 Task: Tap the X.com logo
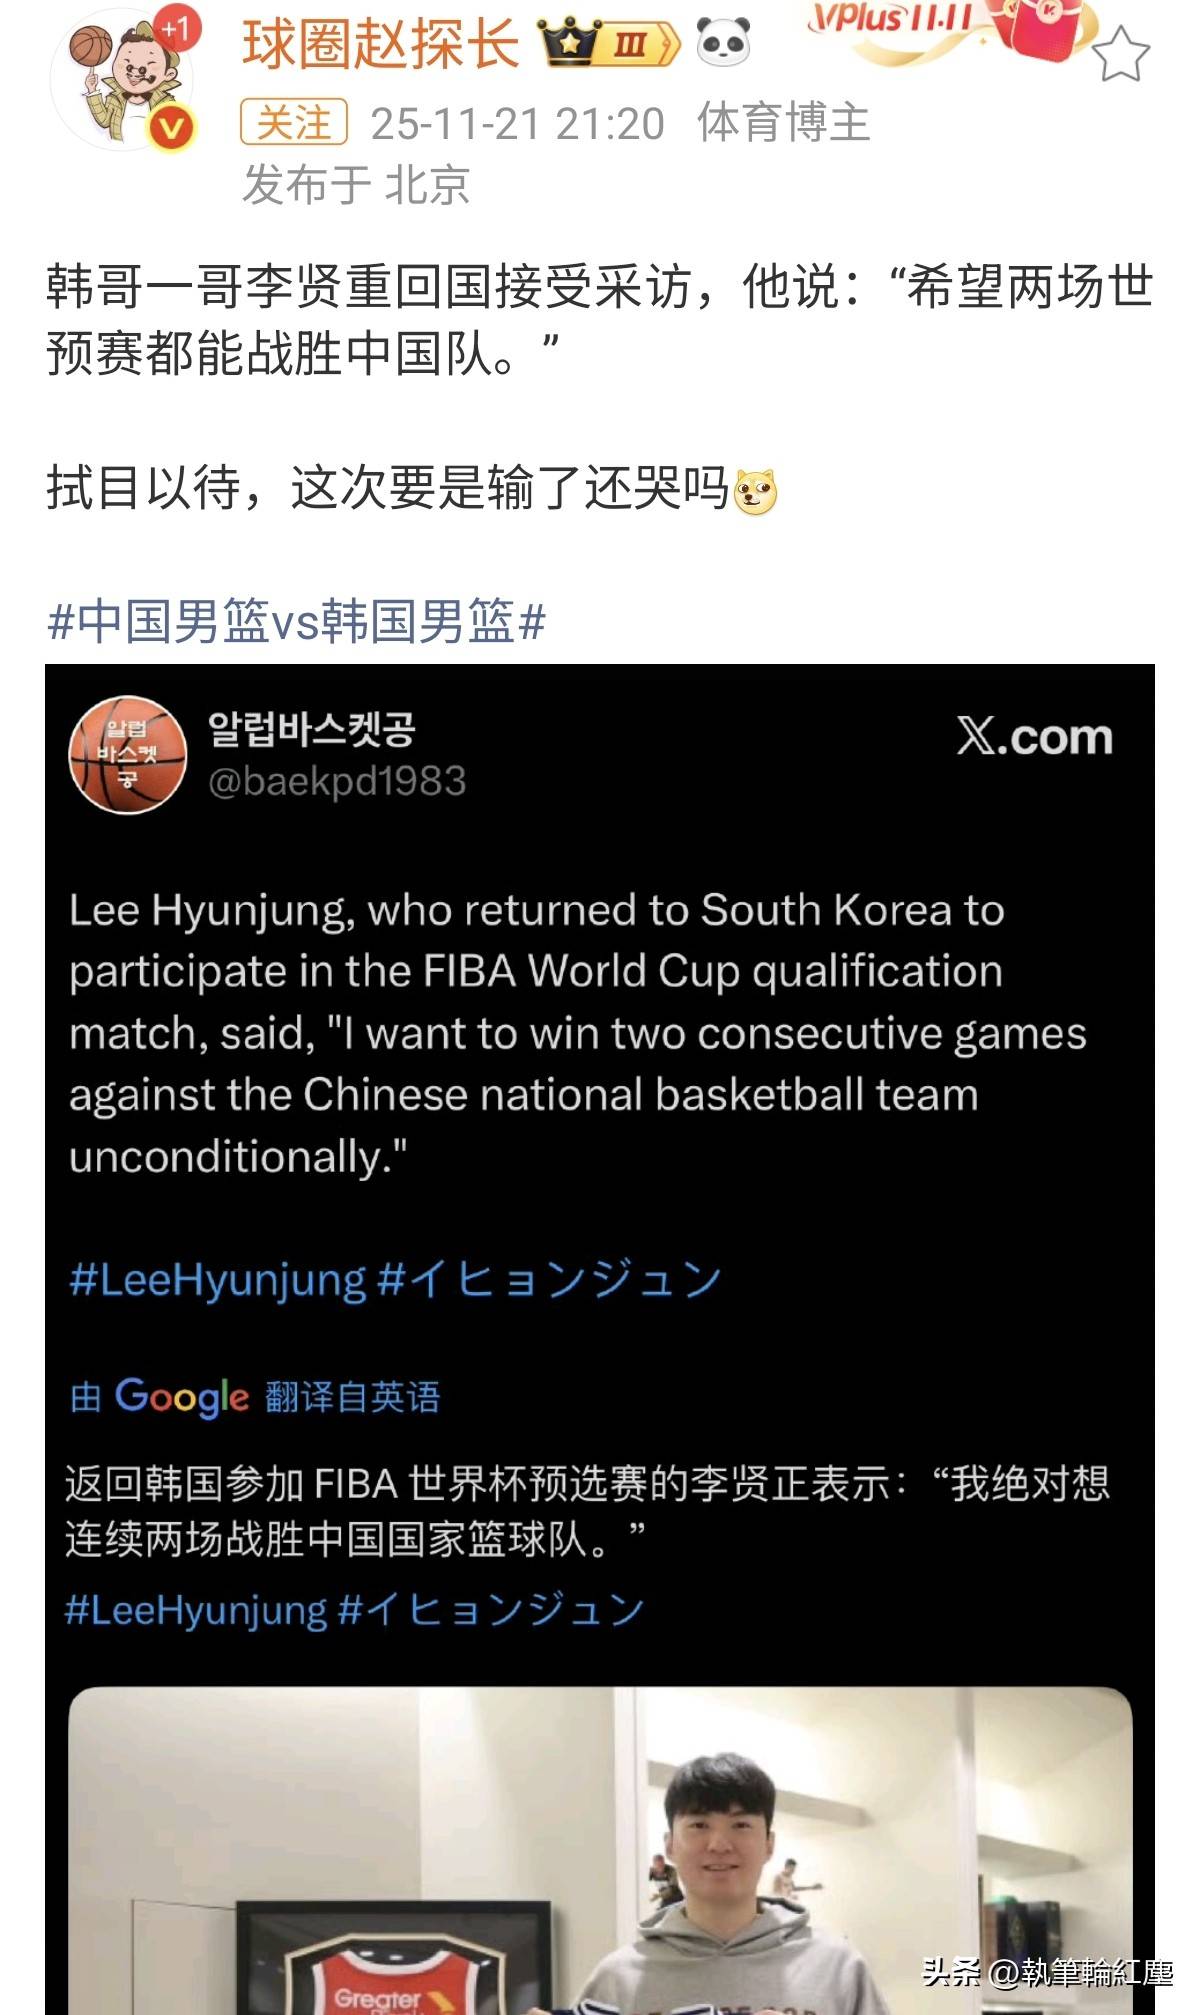pos(1034,737)
